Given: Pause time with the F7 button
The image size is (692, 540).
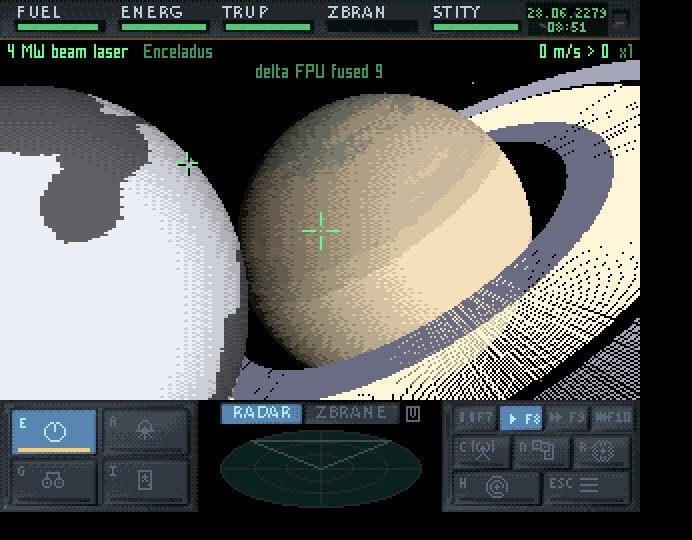Looking at the screenshot, I should click(475, 418).
